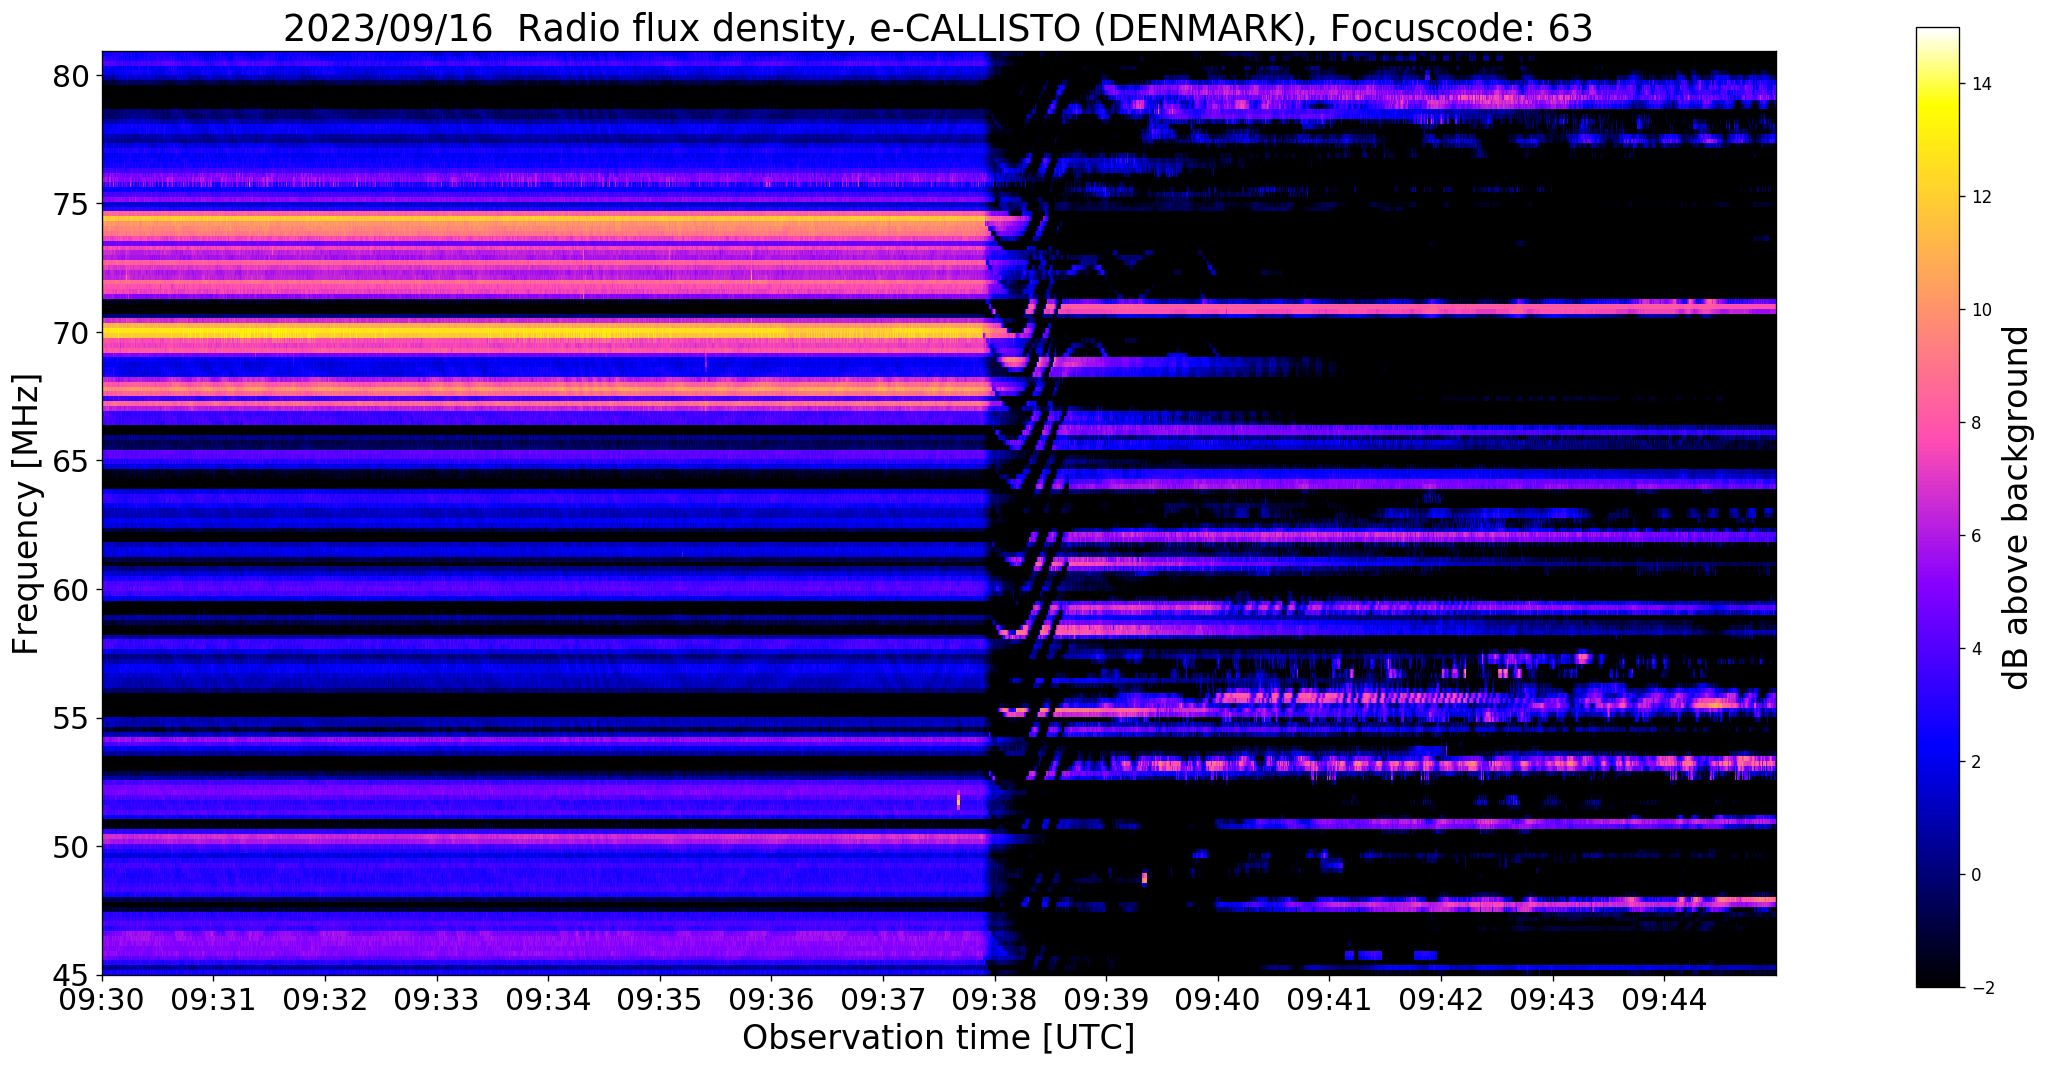Click the 09:42 time tick label
The width and height of the screenshot is (2047, 1067).
[1441, 998]
